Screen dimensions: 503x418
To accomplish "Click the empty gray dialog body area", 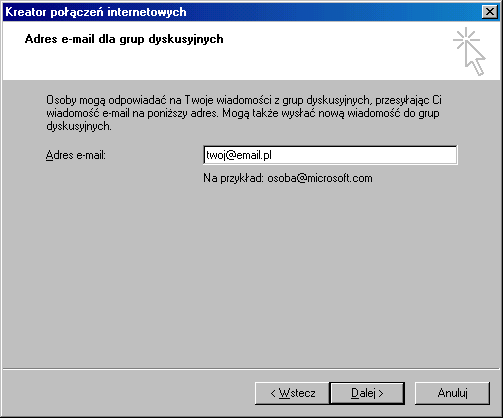I will [250, 273].
